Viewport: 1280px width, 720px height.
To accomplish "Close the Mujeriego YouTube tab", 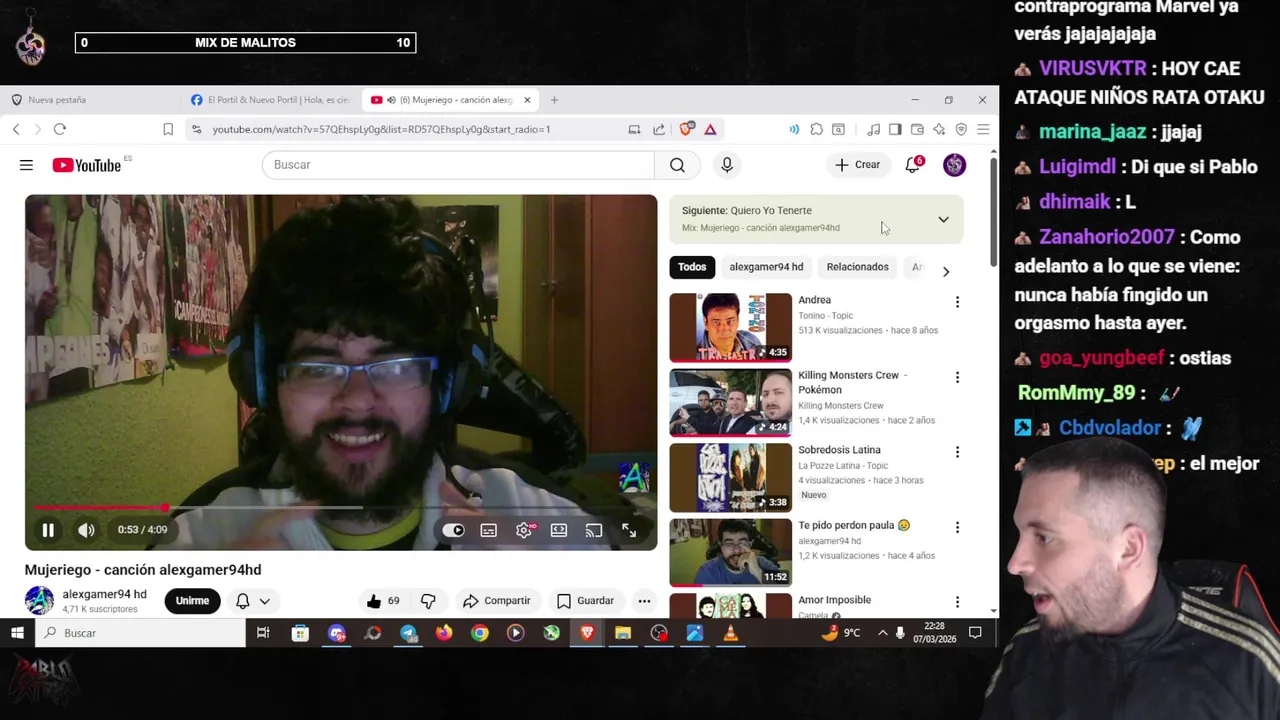I will (527, 100).
